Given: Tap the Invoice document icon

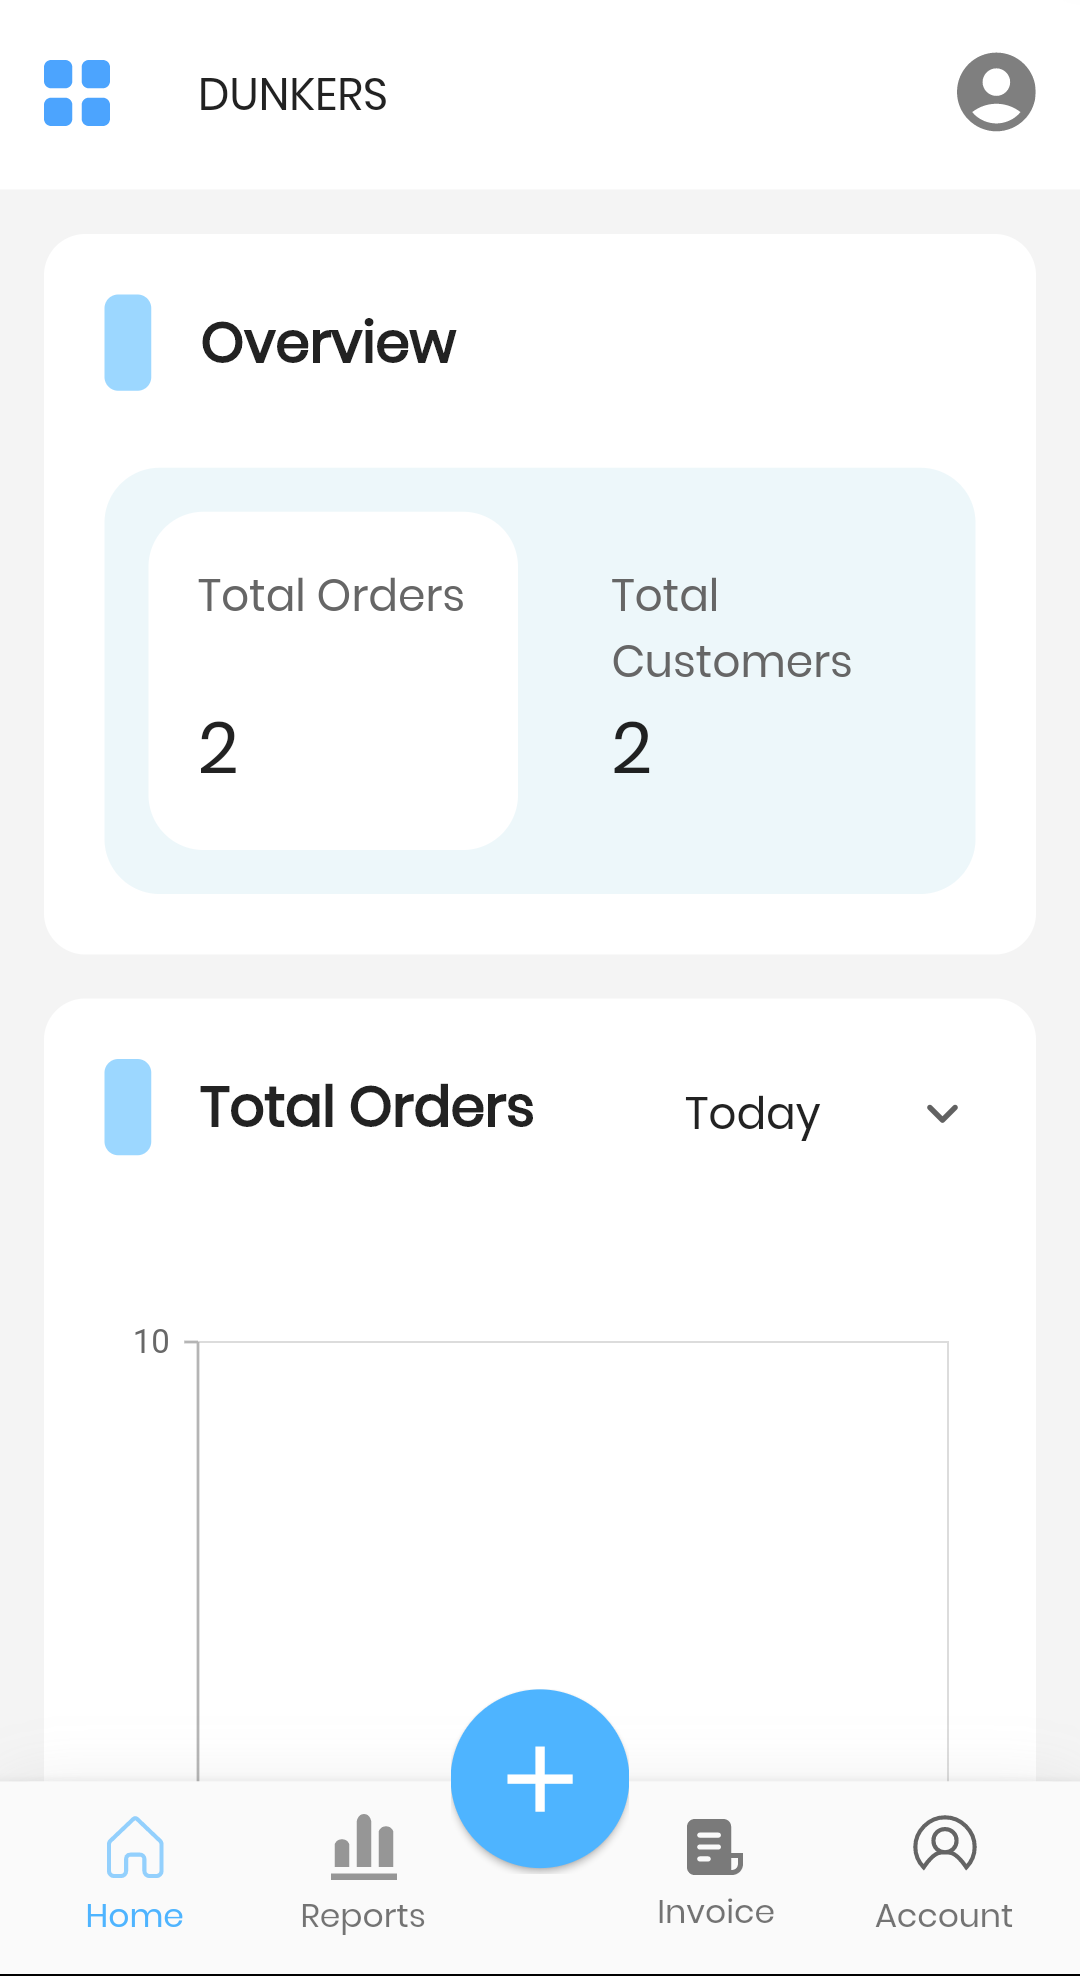Looking at the screenshot, I should (715, 1846).
